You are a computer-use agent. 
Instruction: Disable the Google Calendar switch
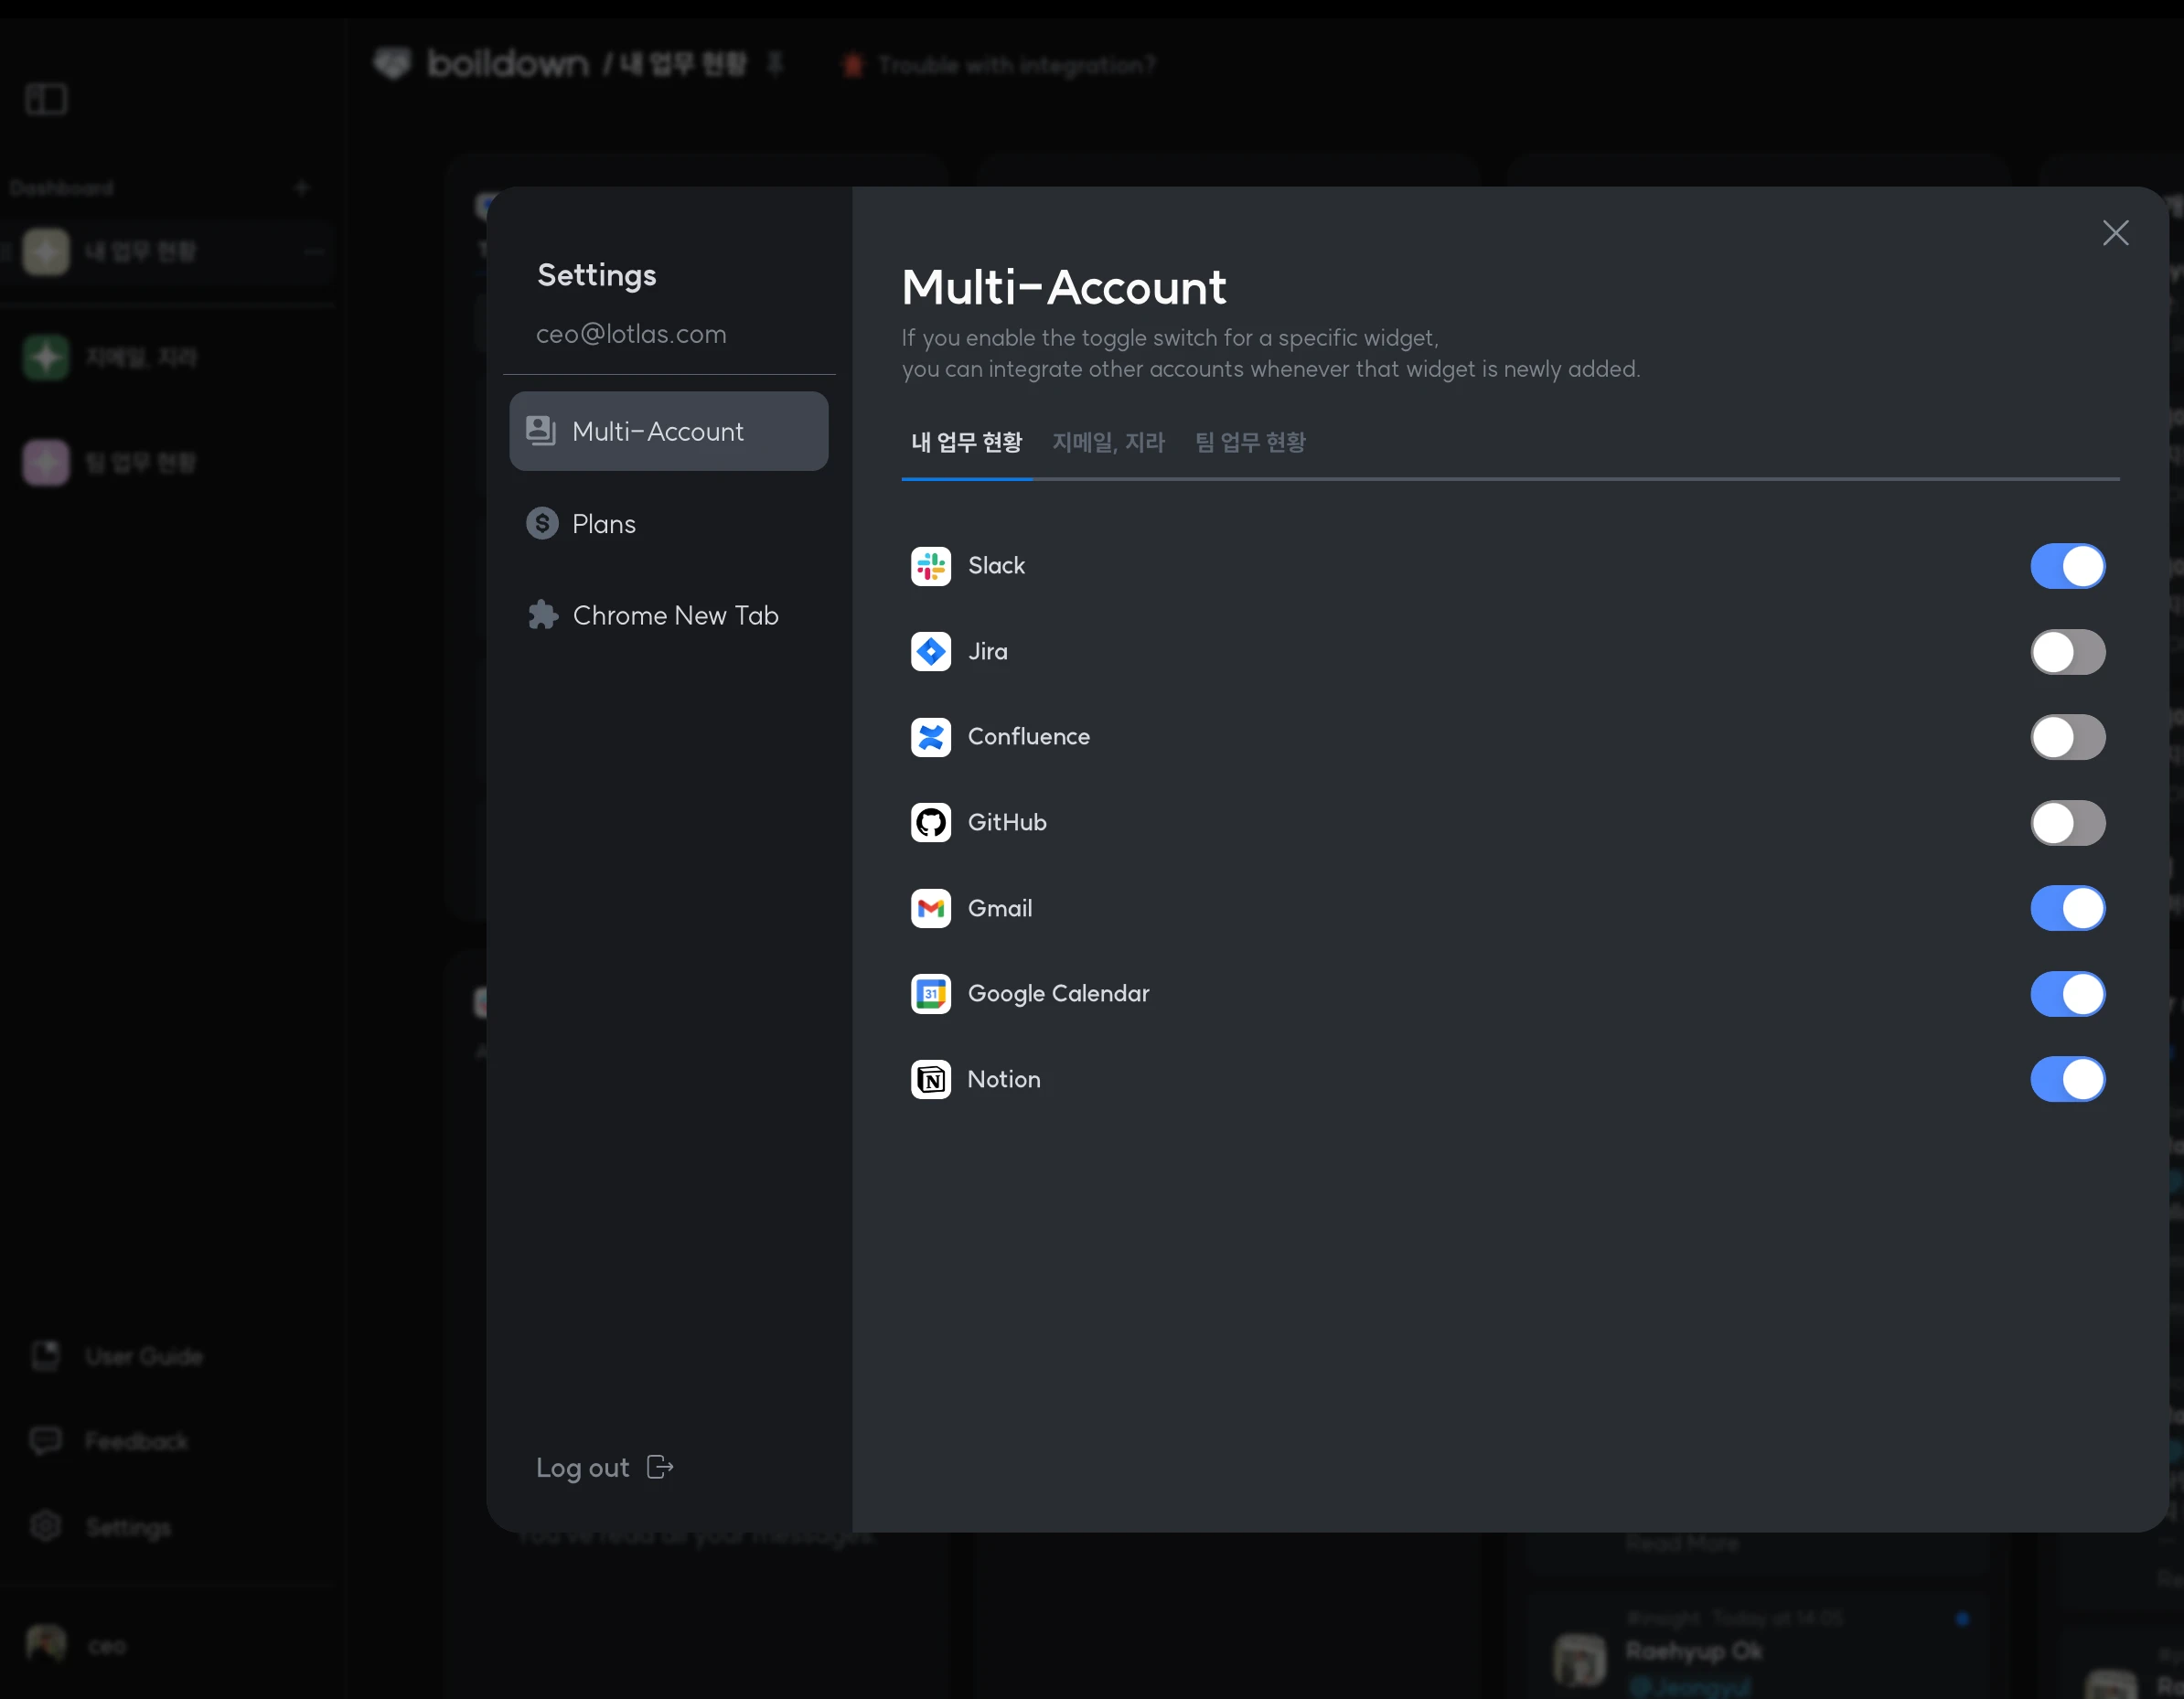pos(2067,994)
